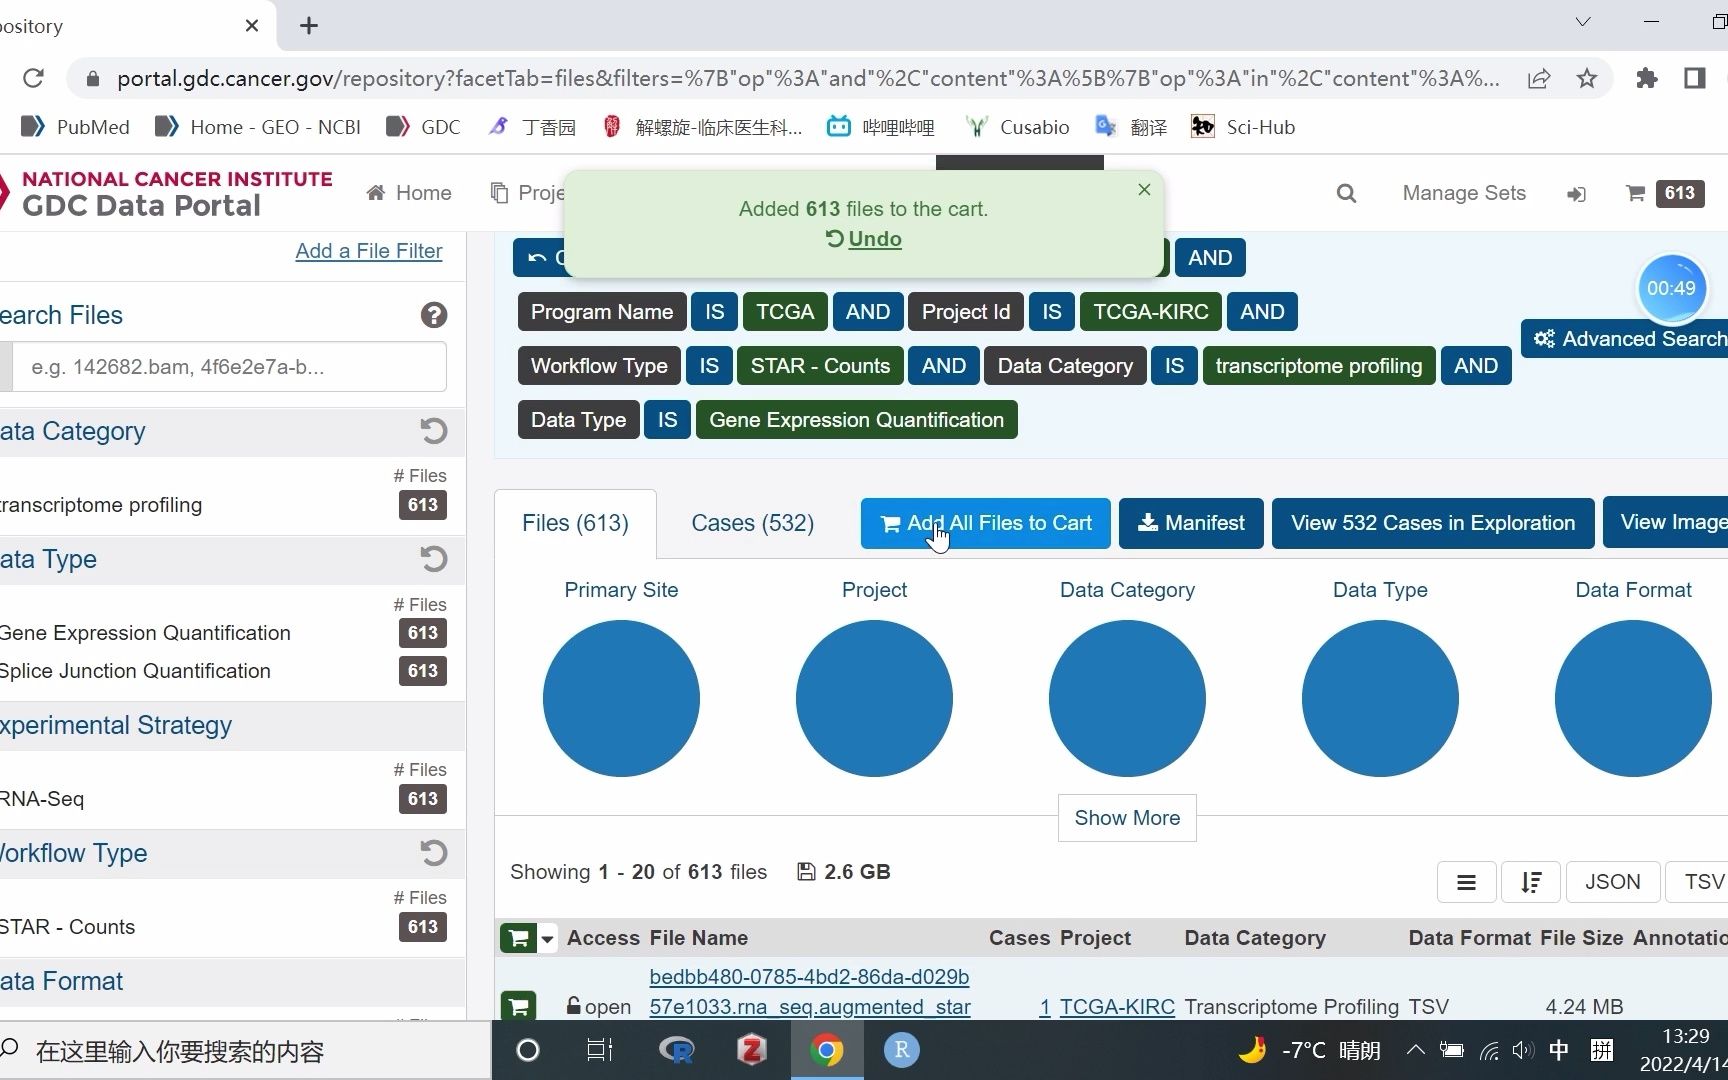Remove STAR - Counts query value

(x=820, y=366)
